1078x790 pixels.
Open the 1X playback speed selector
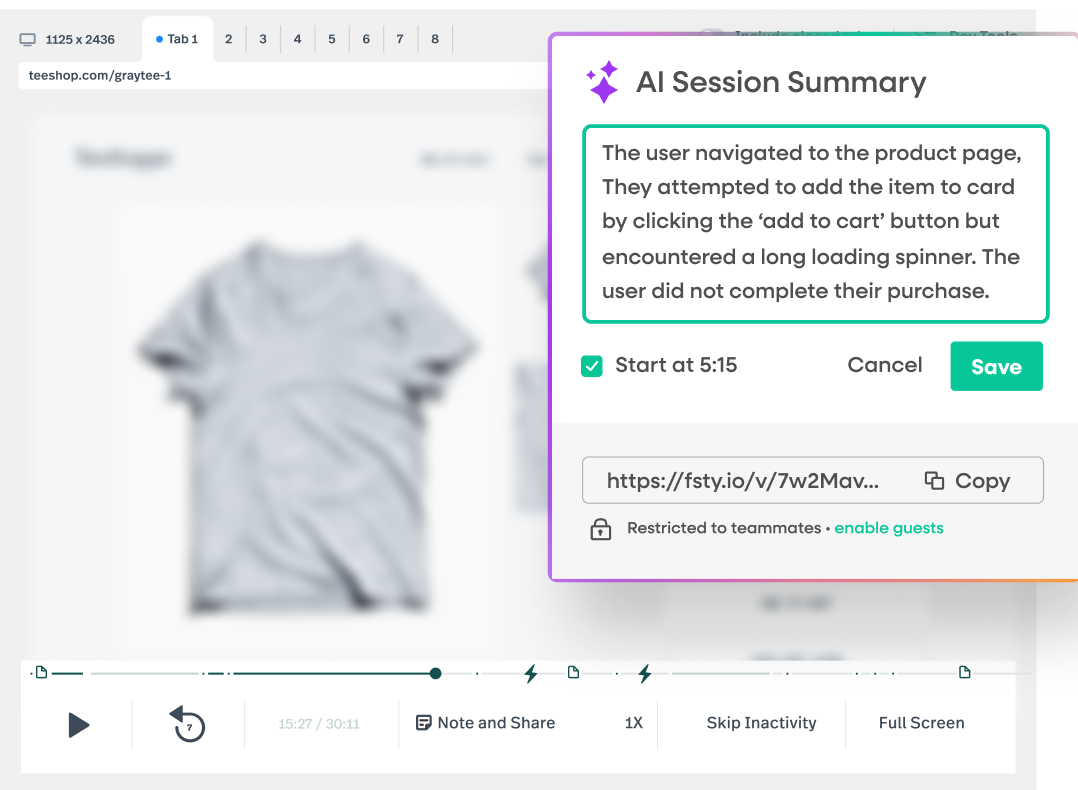[634, 722]
